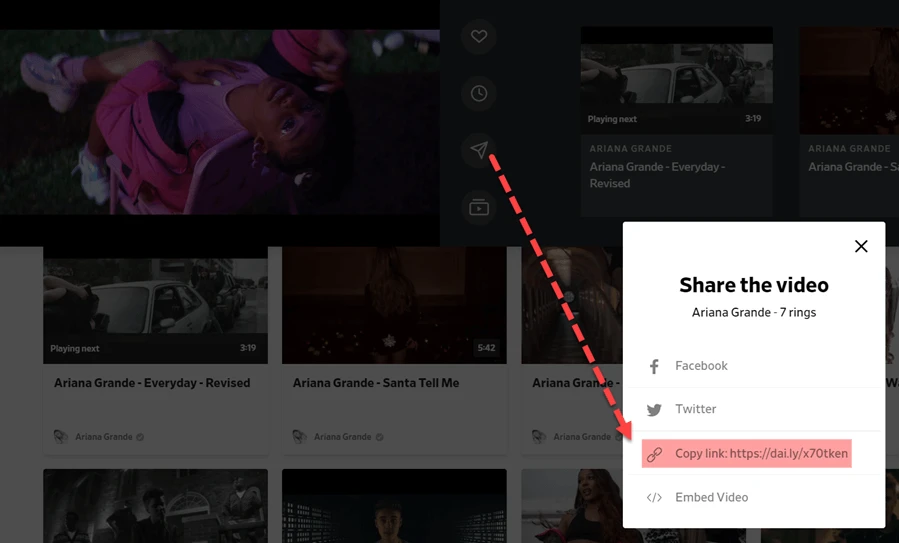900x543 pixels.
Task: Open the Everyday - Revised thumbnail in grid
Action: tap(155, 305)
